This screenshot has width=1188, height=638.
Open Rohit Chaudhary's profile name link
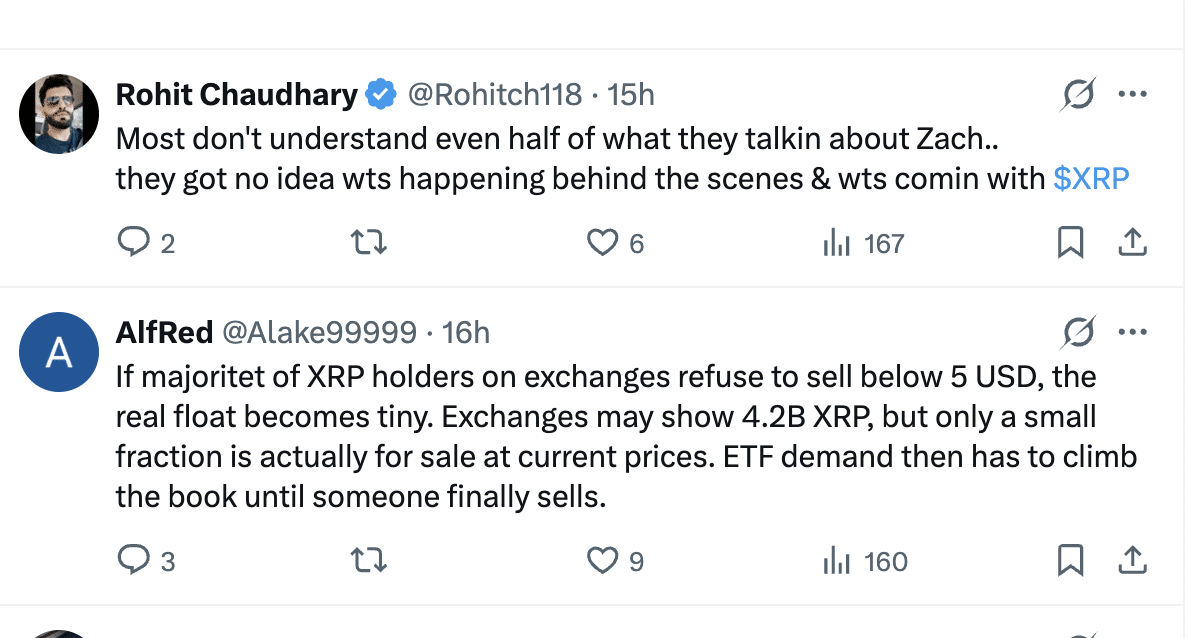click(x=237, y=95)
